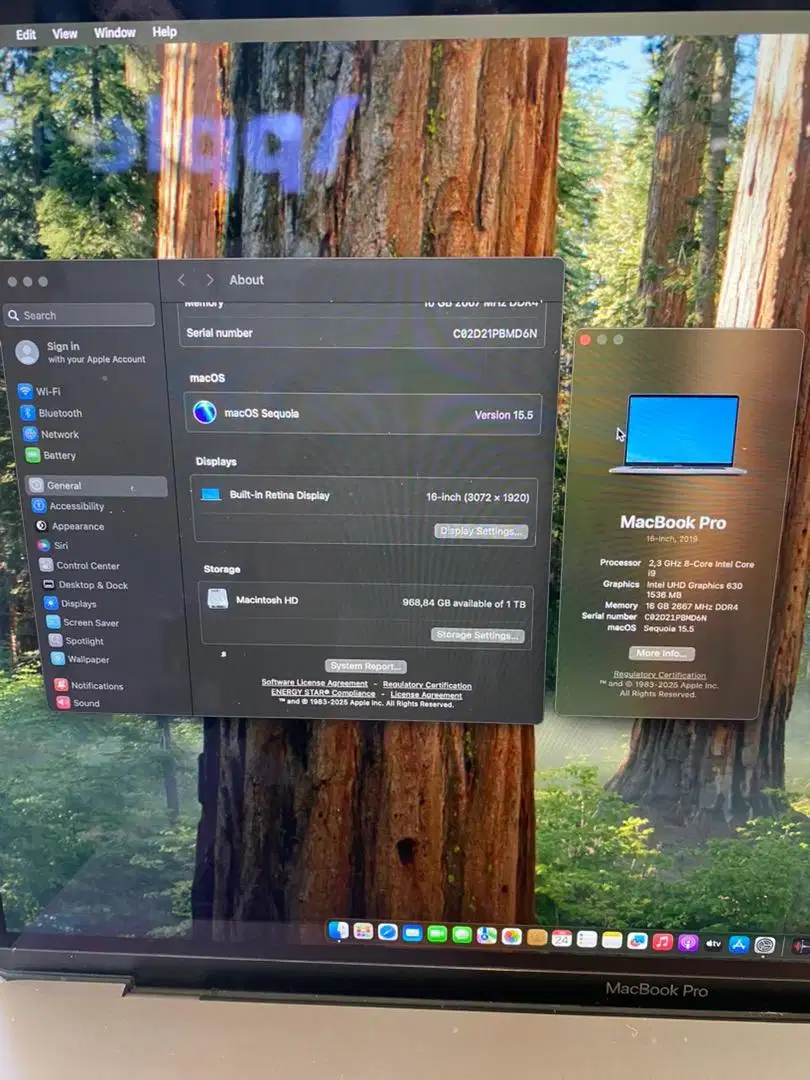The height and width of the screenshot is (1080, 810).
Task: Select Displays in the sidebar
Action: tap(71, 603)
